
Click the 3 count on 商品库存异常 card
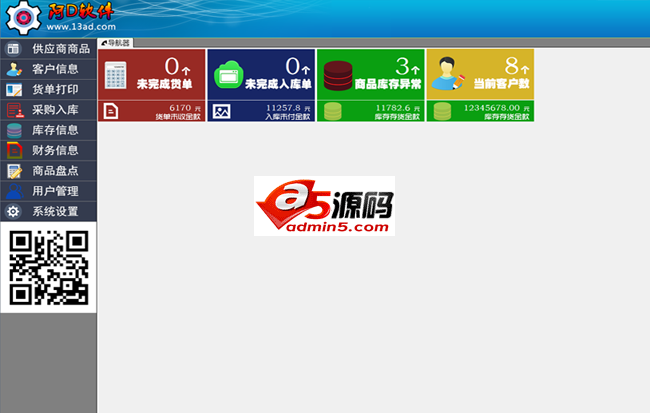[402, 66]
